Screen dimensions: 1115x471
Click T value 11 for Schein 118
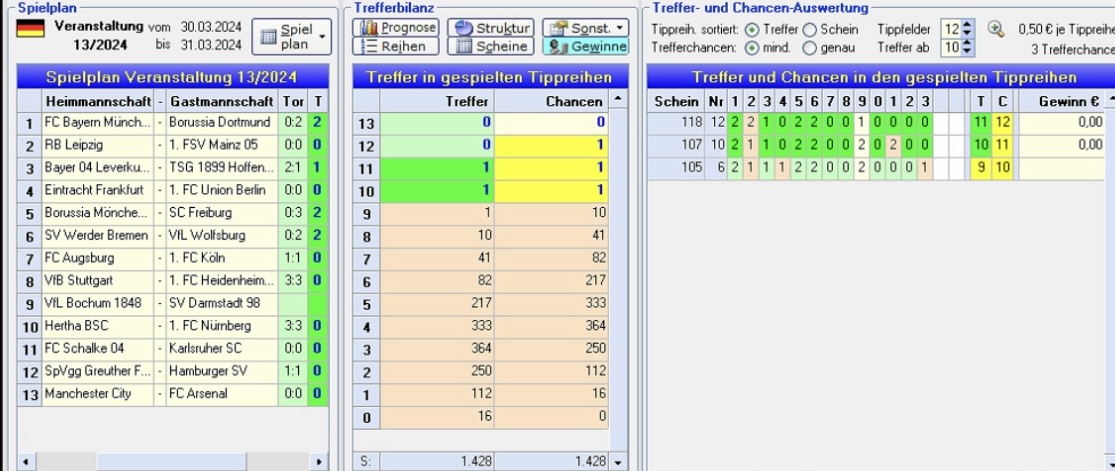click(981, 122)
